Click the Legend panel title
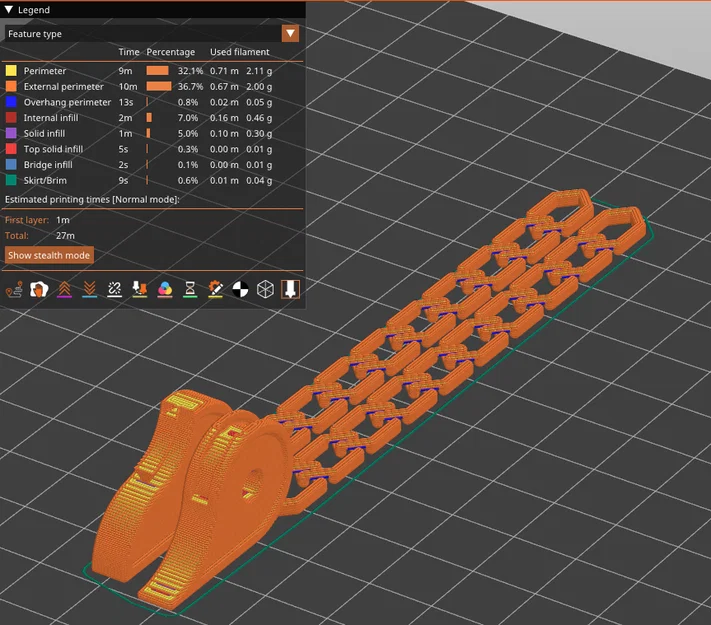This screenshot has width=711, height=625. (34, 10)
